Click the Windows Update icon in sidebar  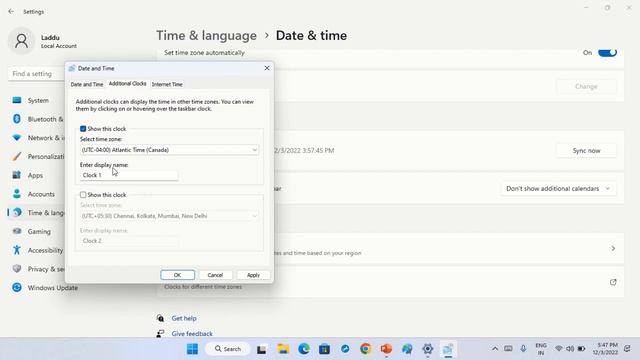point(17,287)
